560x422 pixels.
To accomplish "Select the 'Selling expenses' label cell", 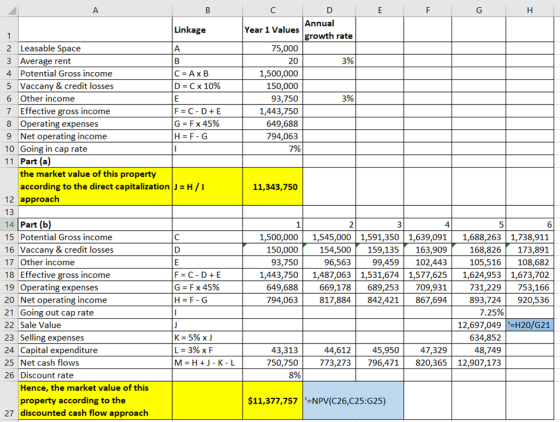I will coord(95,338).
